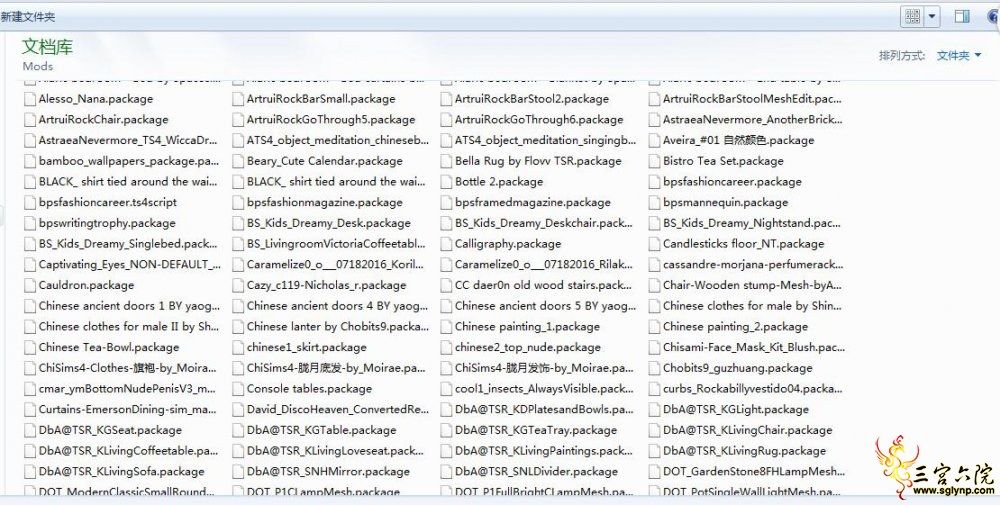Click file icon of Calligraphy.package
The height and width of the screenshot is (505, 1000).
[x=446, y=244]
